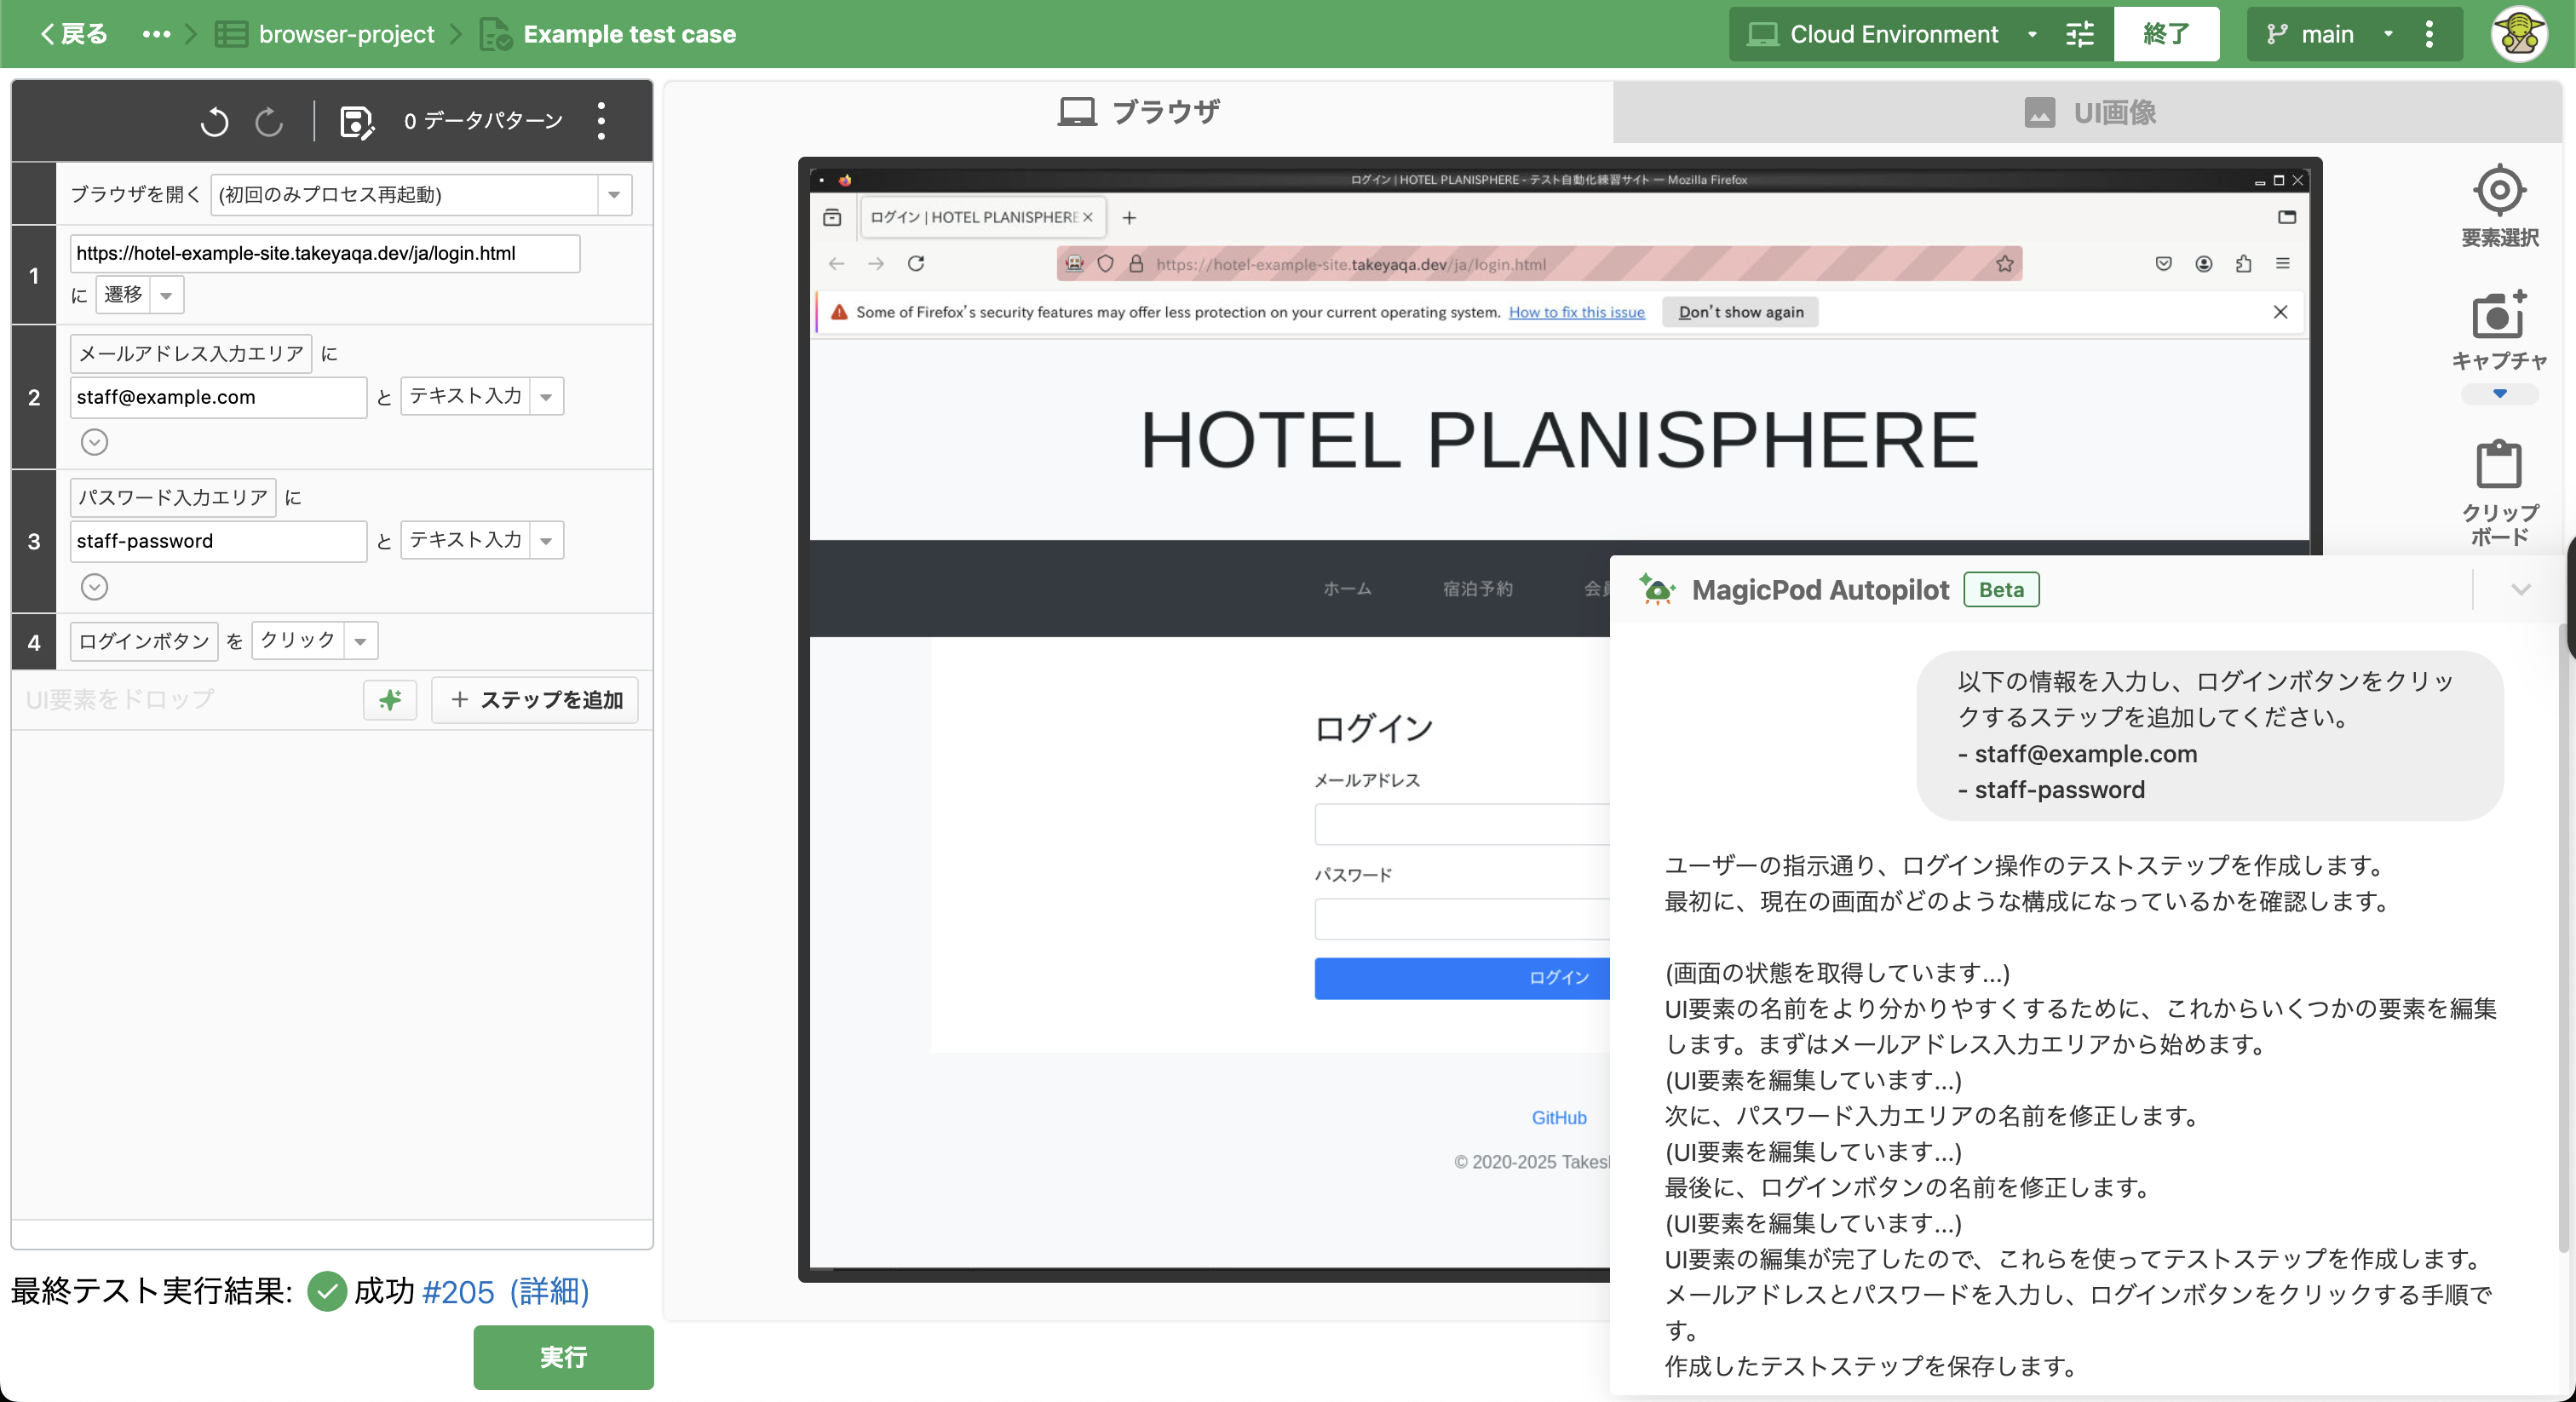The width and height of the screenshot is (2576, 1402).
Task: Expand step 3 details chevron
Action: pos(94,587)
